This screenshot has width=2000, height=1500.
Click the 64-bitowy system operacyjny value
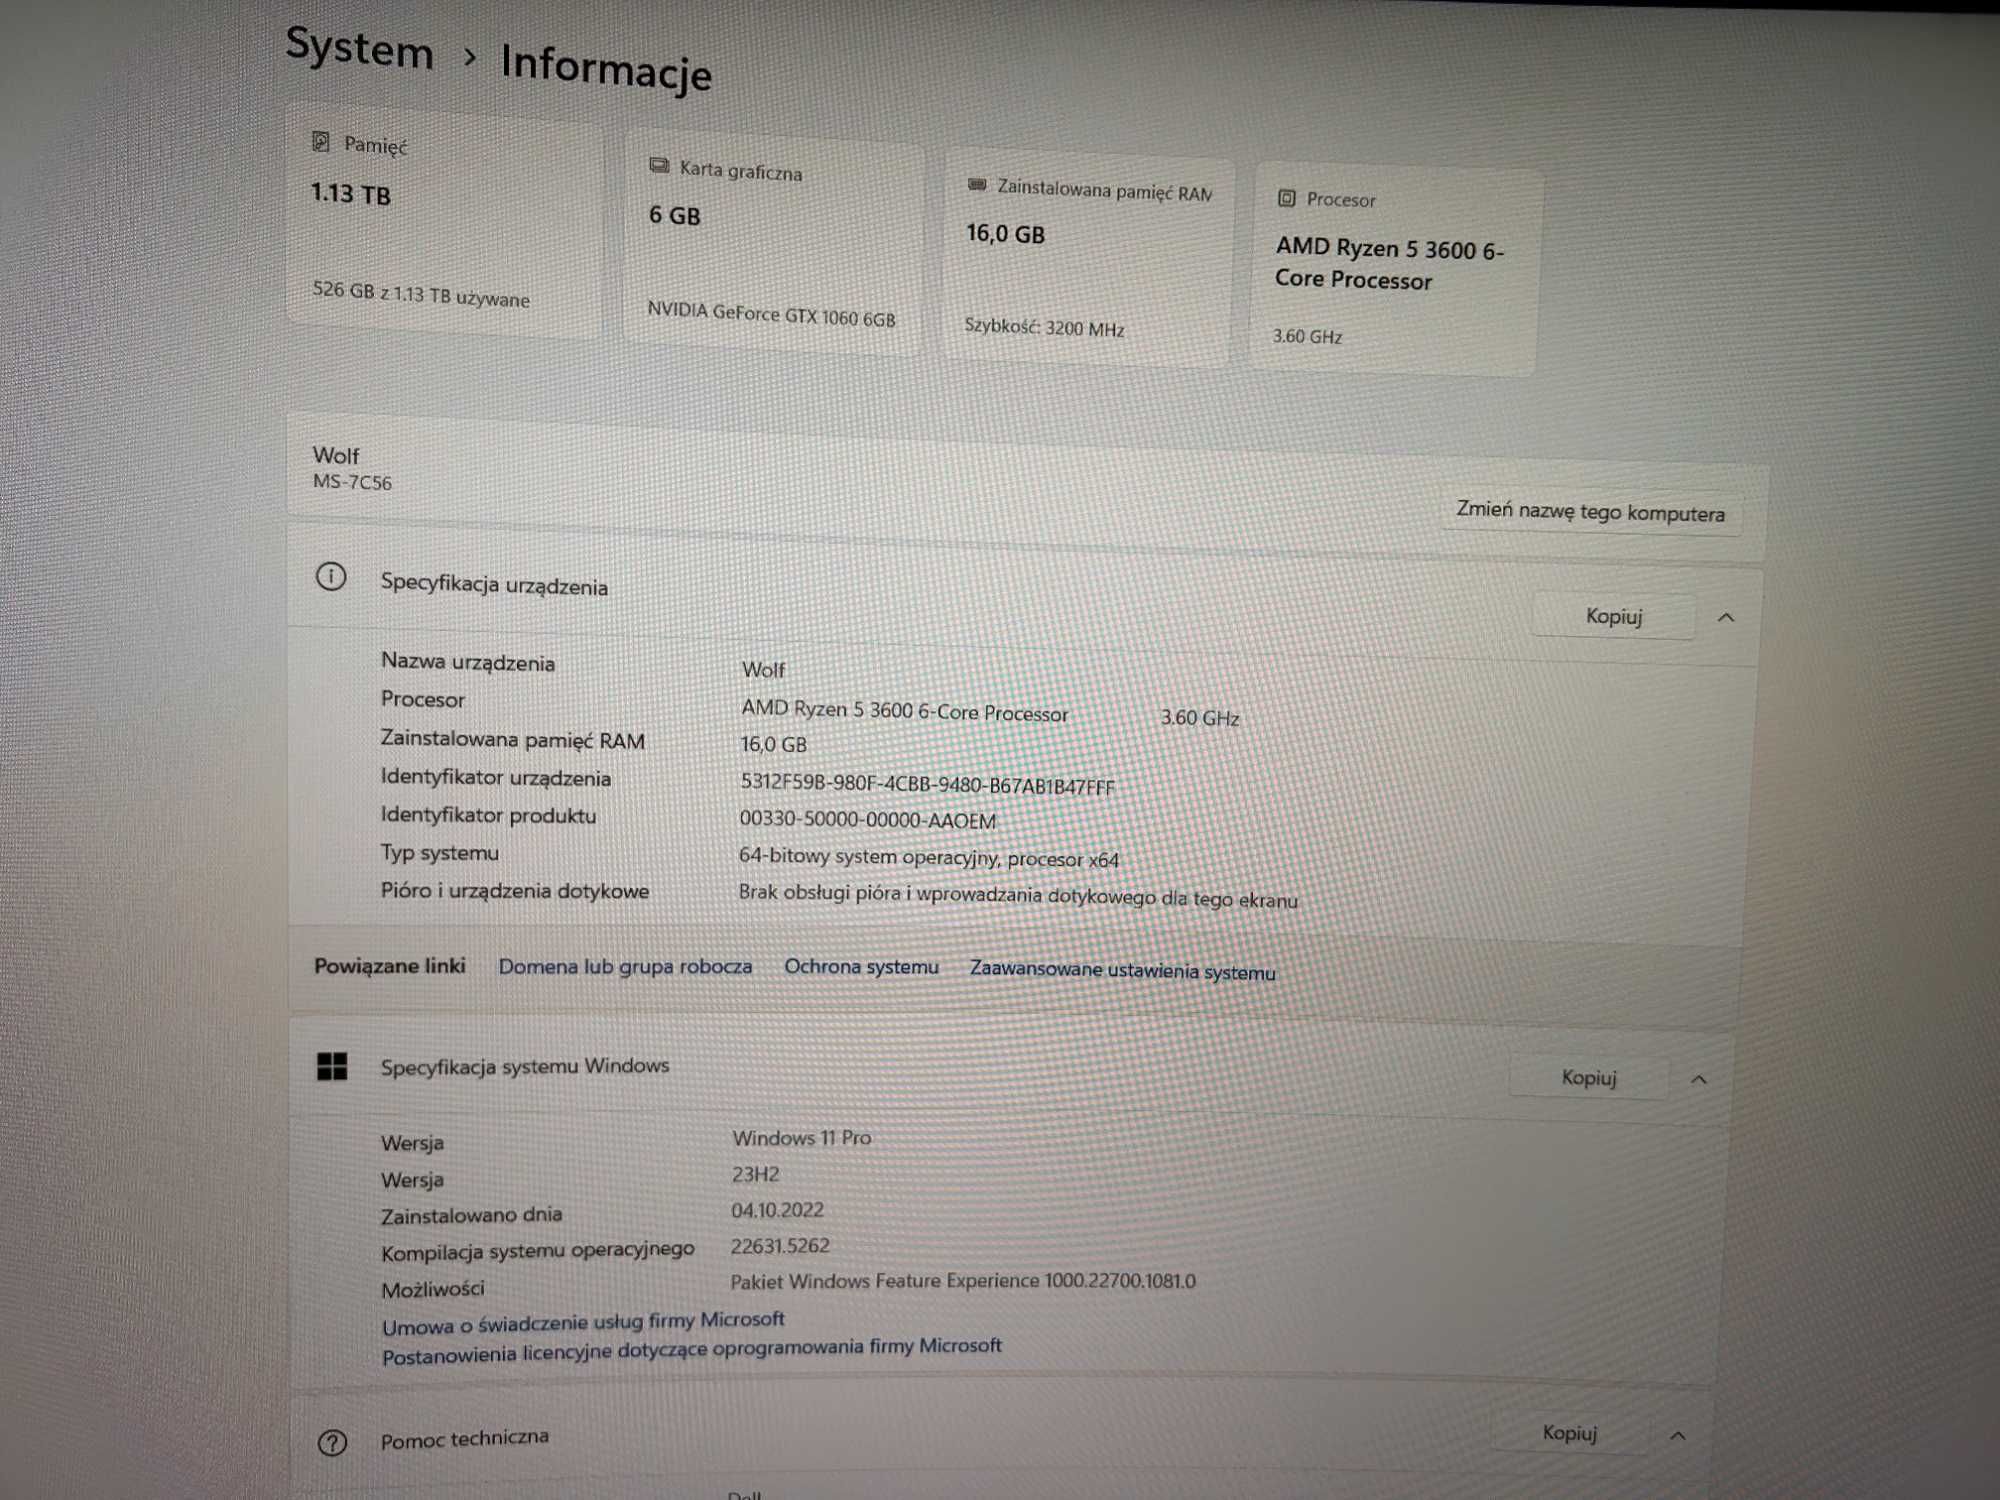(x=929, y=857)
